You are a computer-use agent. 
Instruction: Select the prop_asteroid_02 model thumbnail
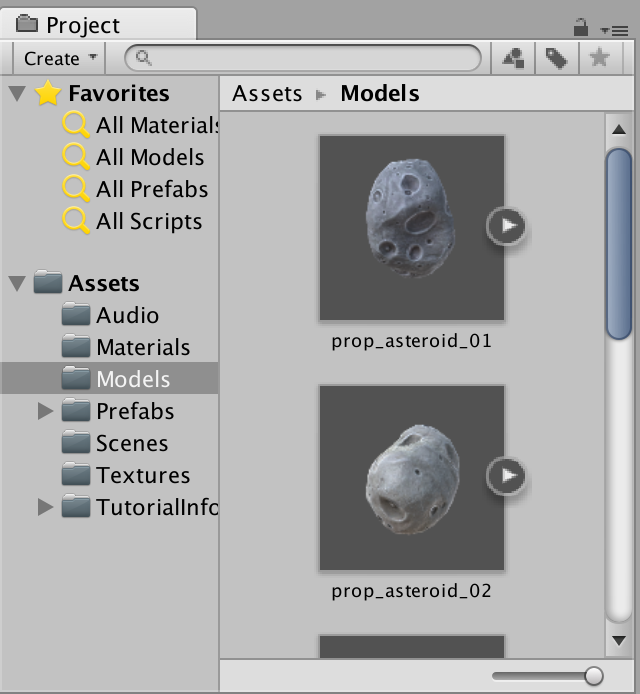point(412,478)
